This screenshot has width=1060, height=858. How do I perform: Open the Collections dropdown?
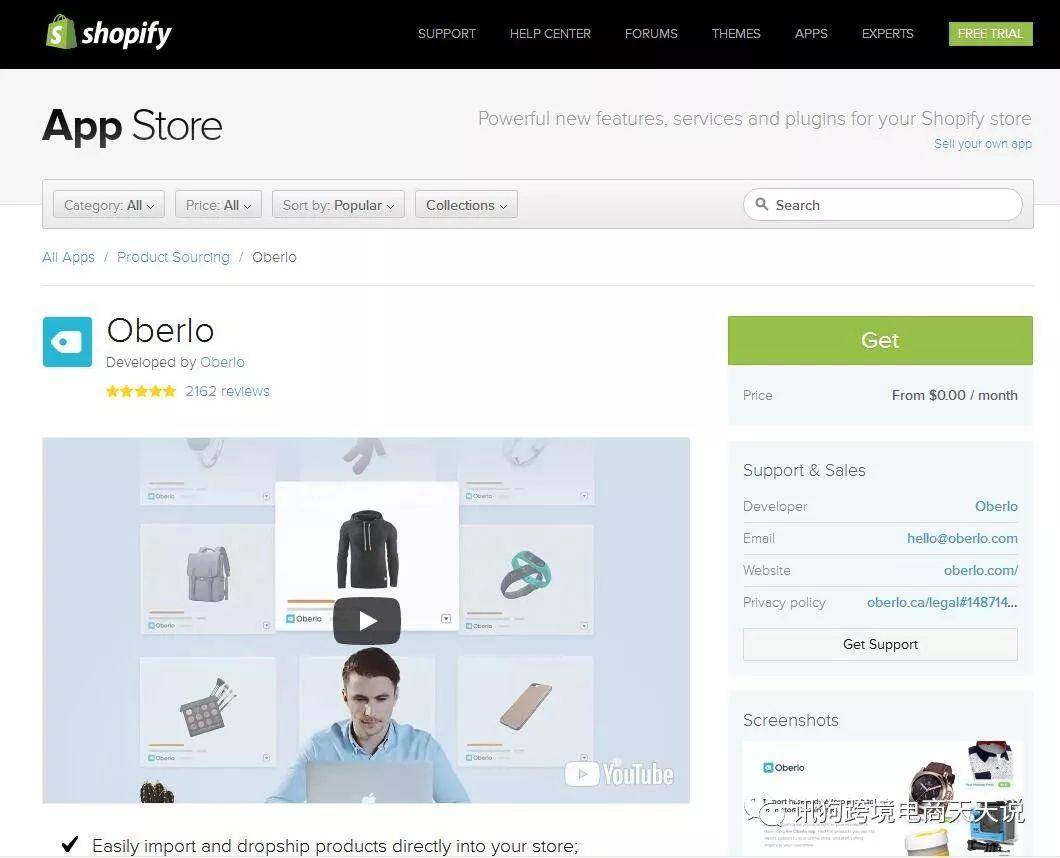coord(466,205)
